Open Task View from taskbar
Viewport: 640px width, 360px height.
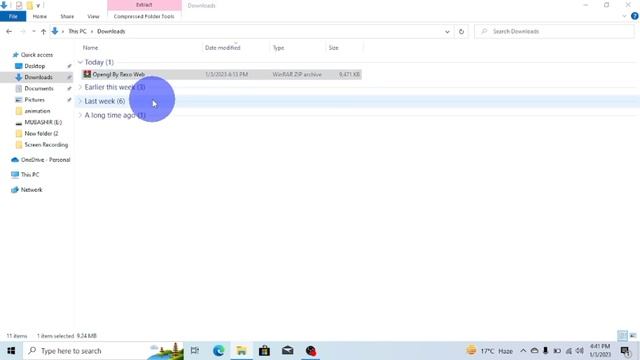tap(195, 351)
